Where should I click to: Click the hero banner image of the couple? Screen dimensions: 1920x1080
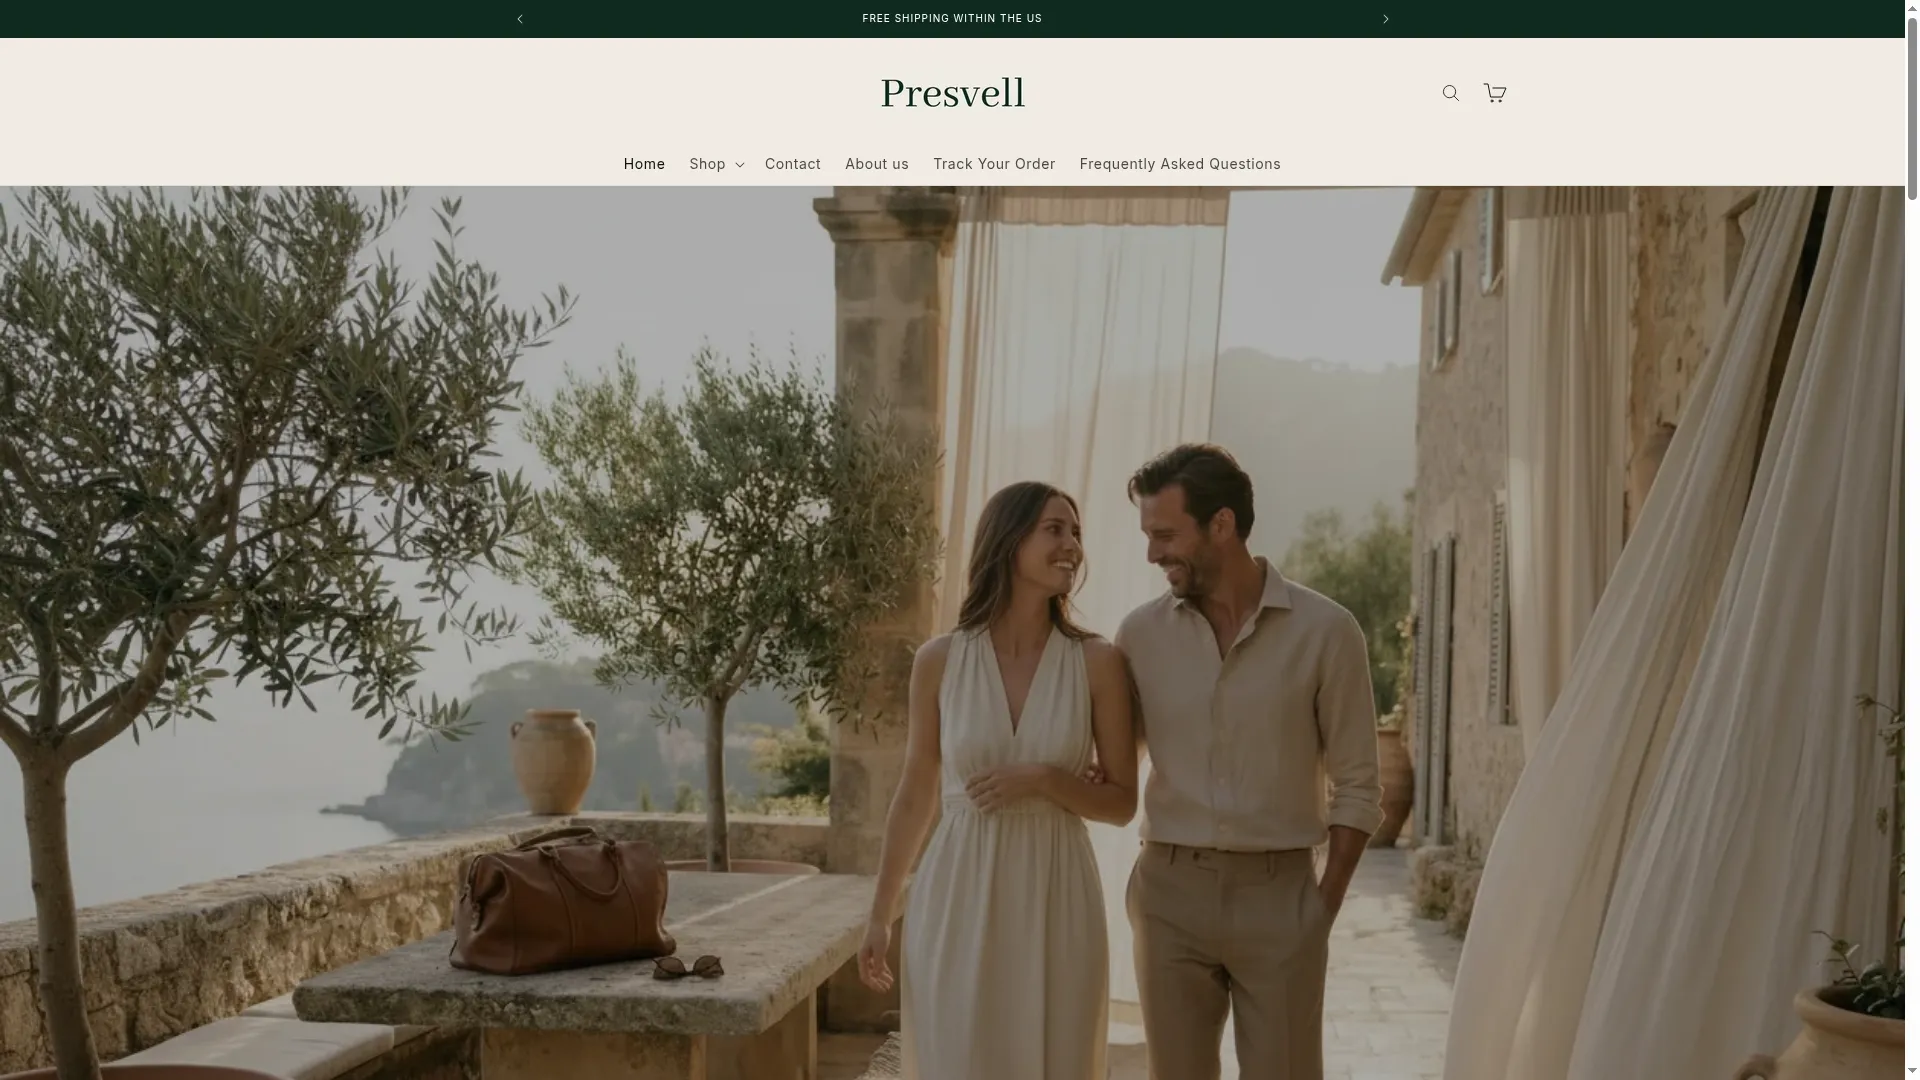point(952,633)
